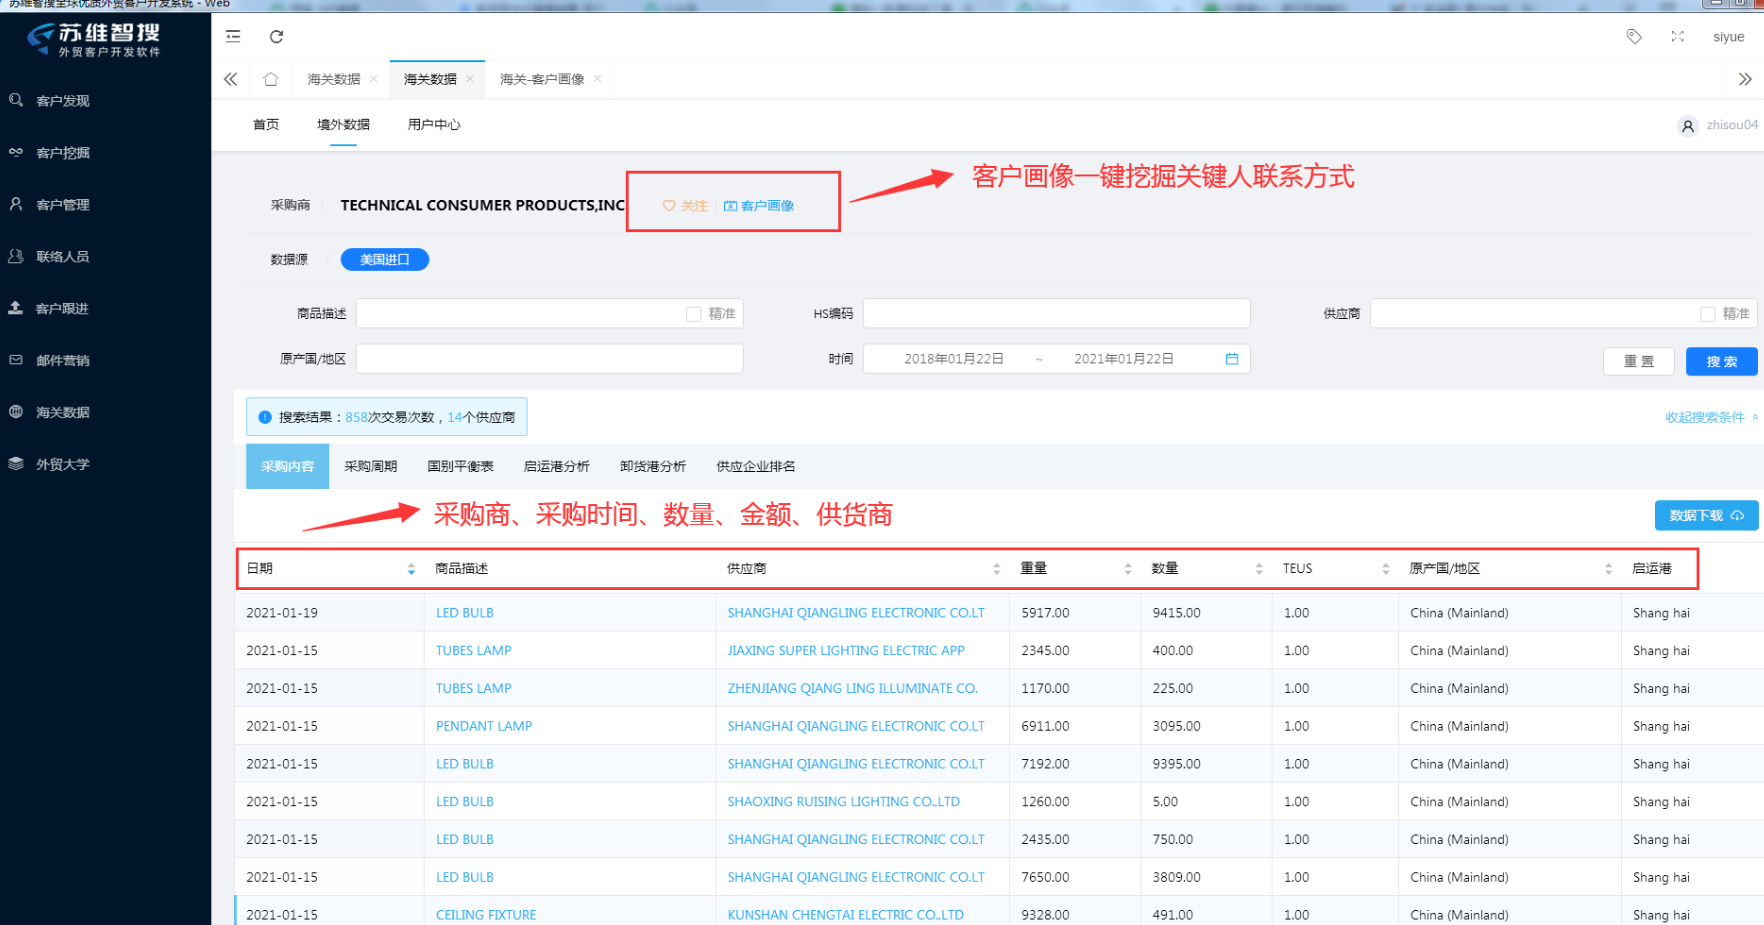The image size is (1764, 925).
Task: Open the calendar icon in date range field
Action: click(x=1232, y=359)
